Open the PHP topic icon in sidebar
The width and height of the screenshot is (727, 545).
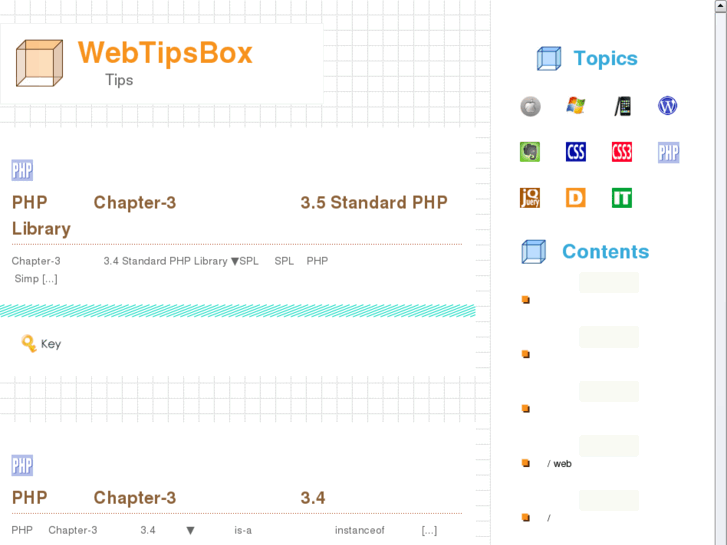pyautogui.click(x=668, y=152)
